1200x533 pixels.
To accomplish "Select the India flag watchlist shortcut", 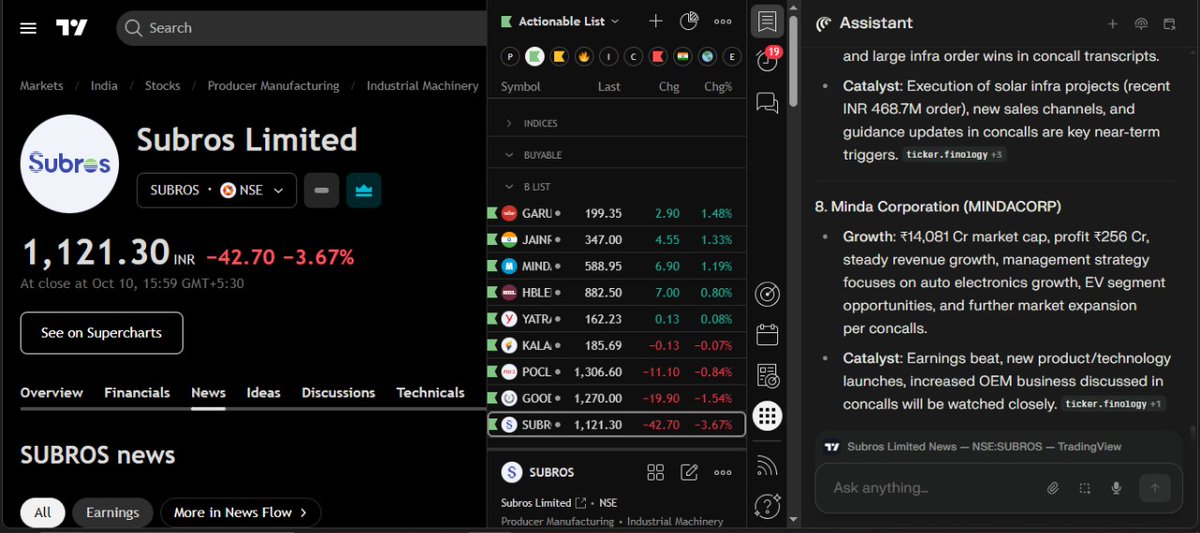I will (x=683, y=56).
